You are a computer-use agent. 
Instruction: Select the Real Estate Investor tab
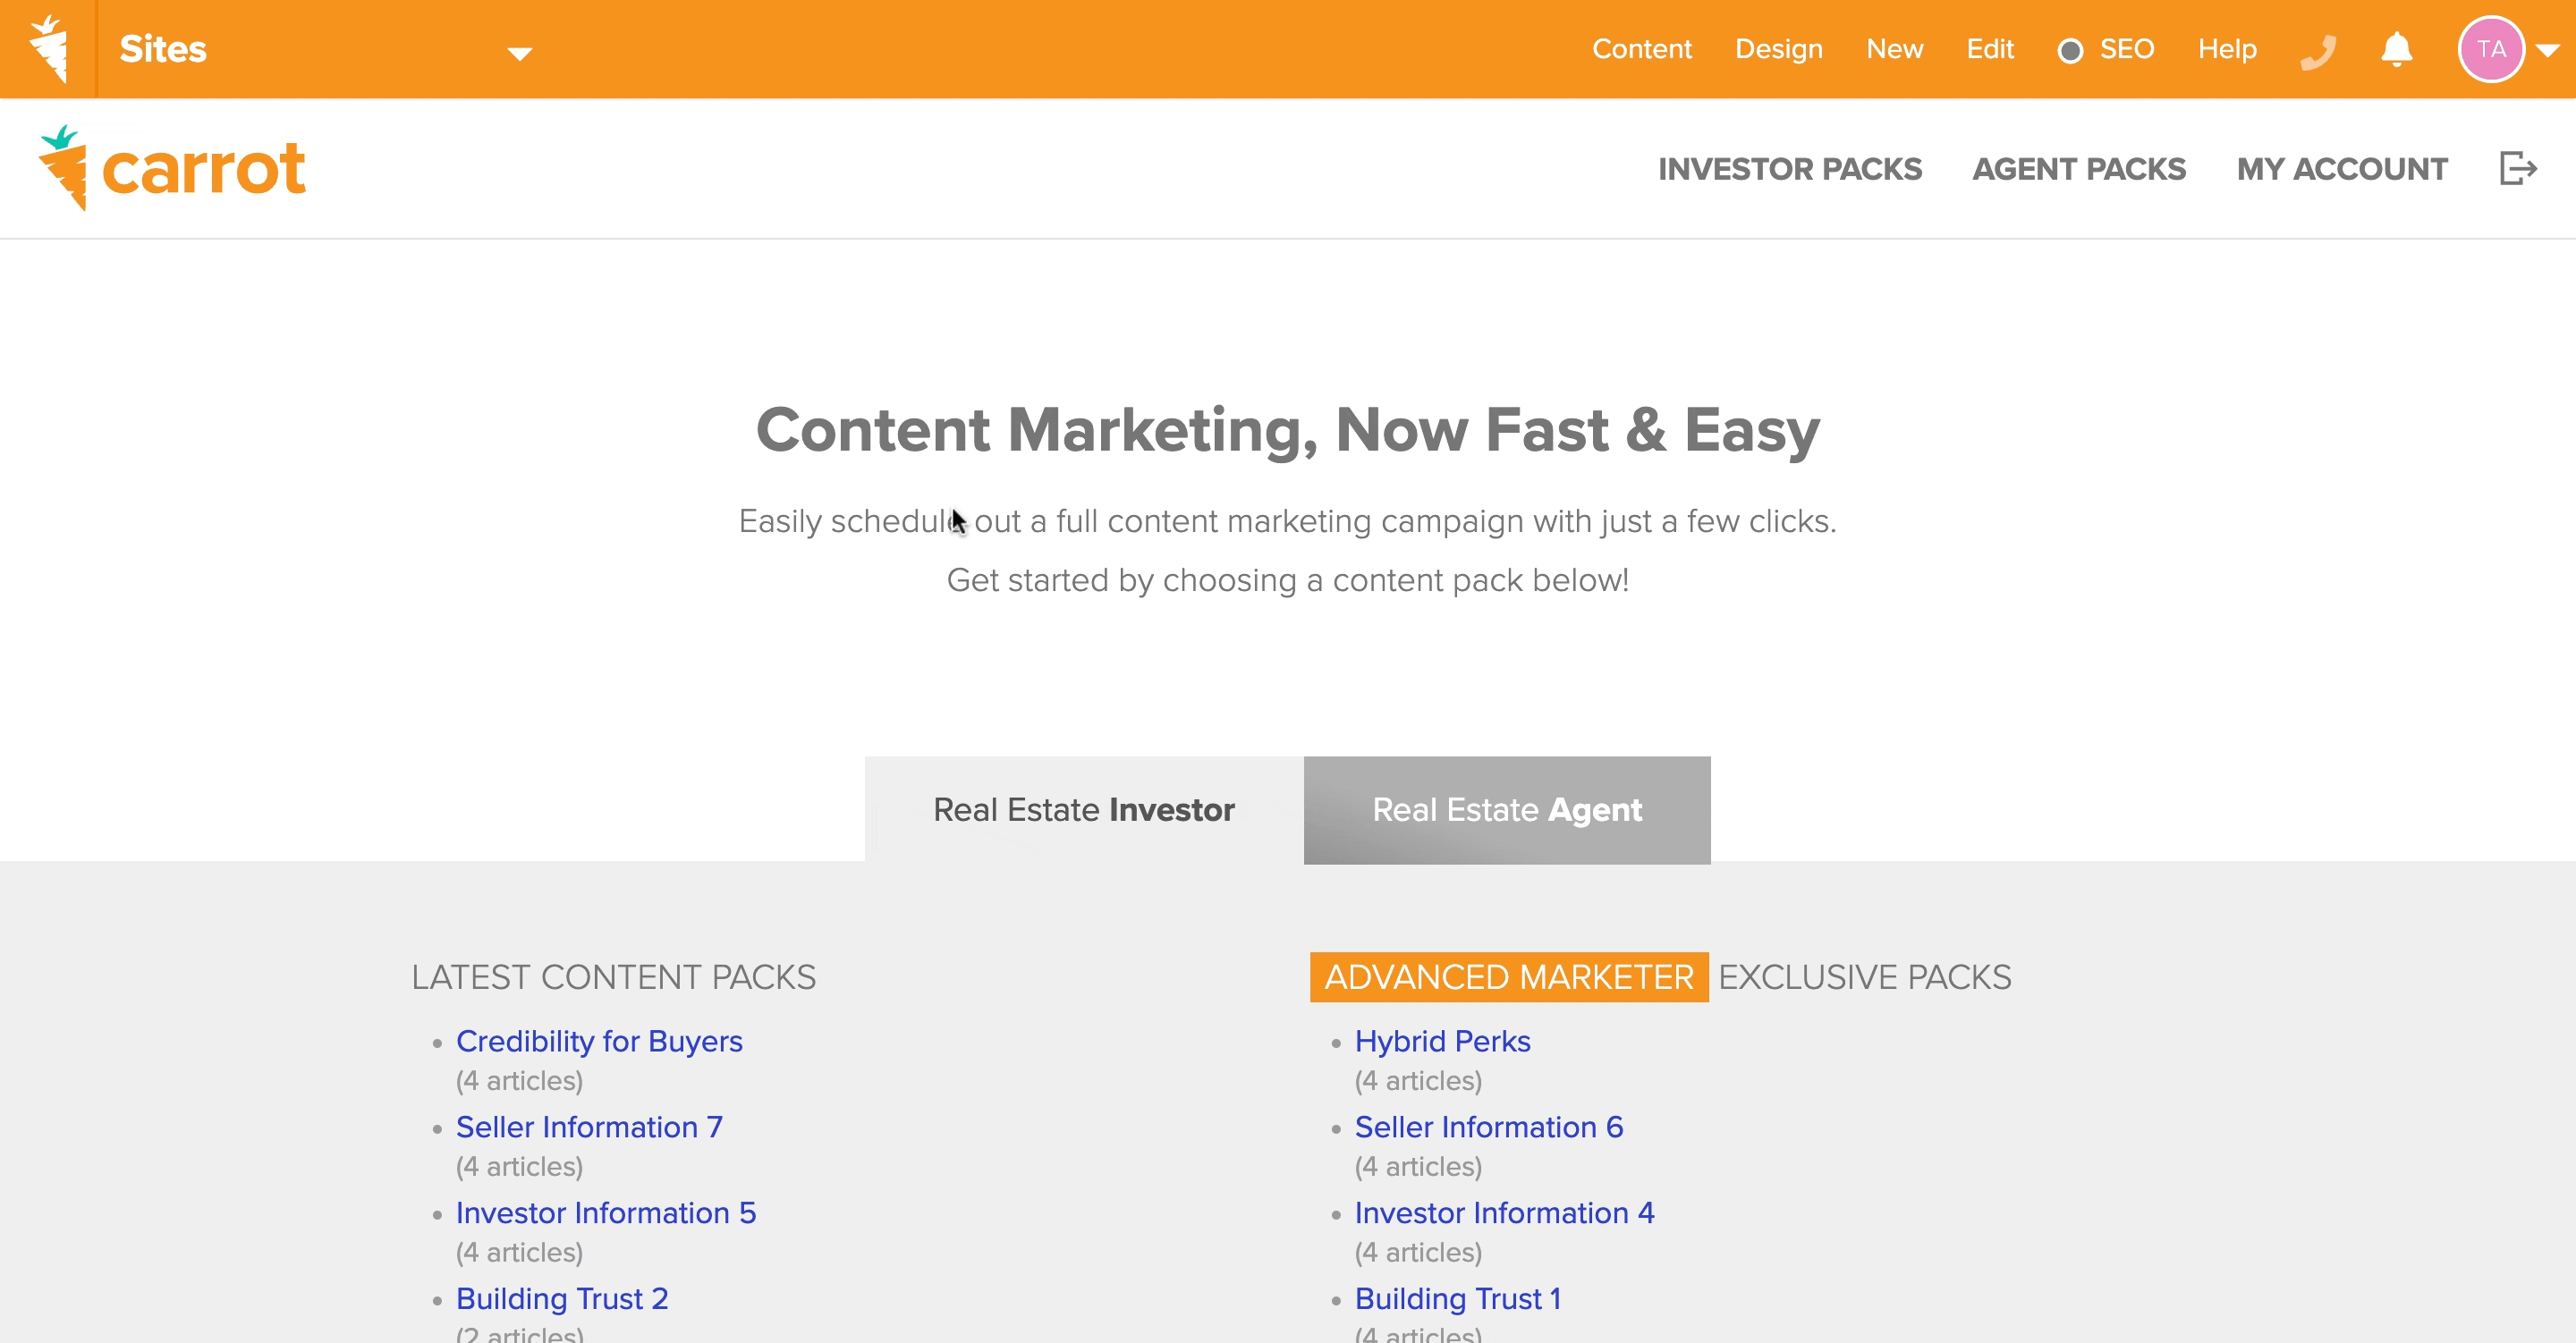[x=1083, y=809]
